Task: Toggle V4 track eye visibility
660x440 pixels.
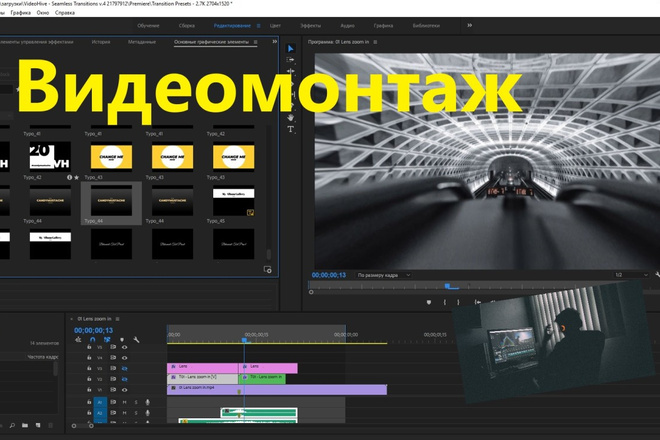Action: tap(124, 357)
